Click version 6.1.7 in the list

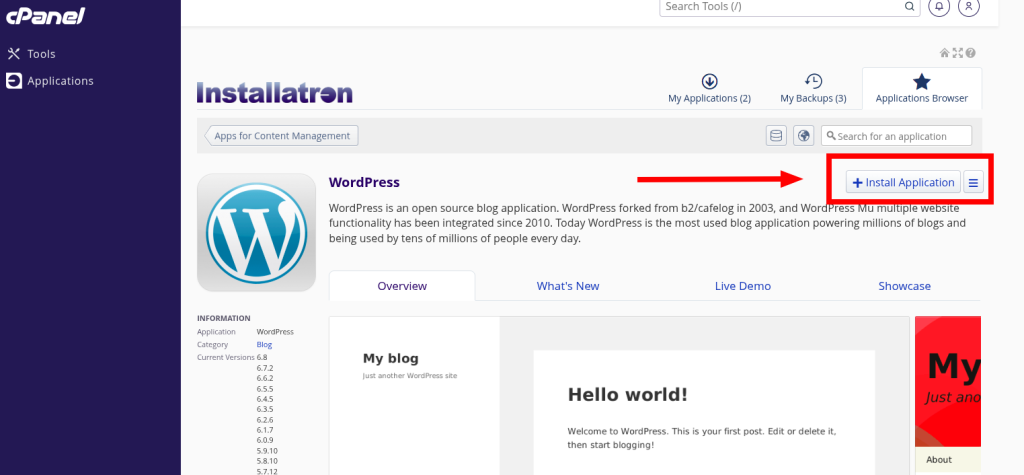coord(264,430)
